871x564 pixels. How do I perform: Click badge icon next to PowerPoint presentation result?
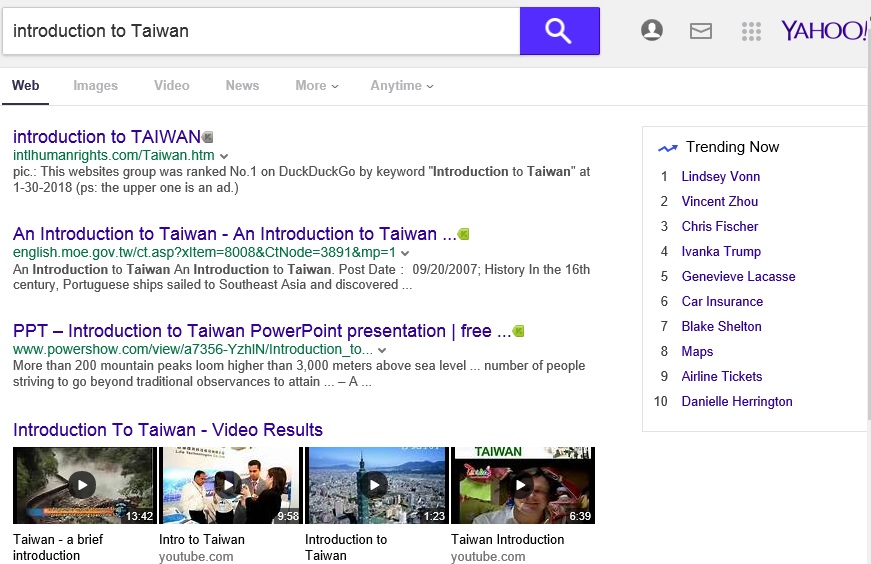(518, 331)
